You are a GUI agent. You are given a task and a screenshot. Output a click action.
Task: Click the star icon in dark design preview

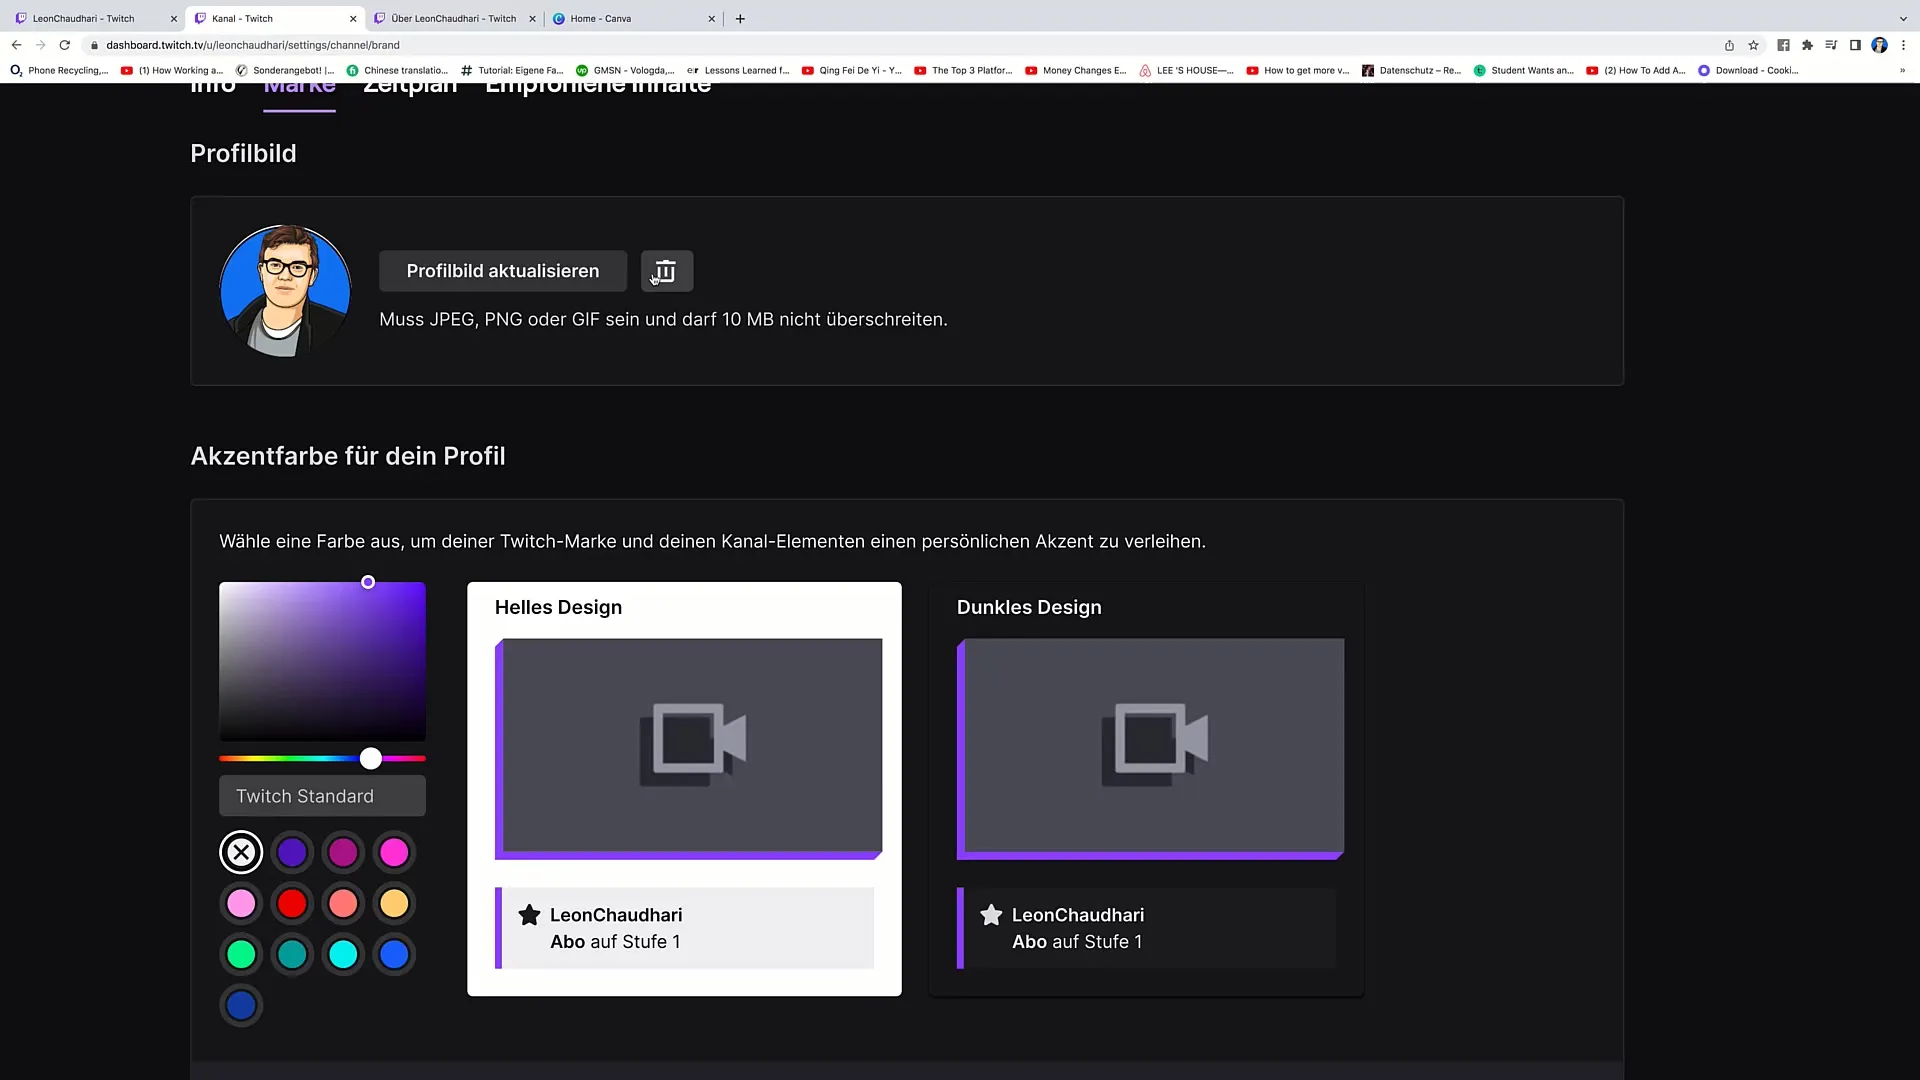pos(990,914)
